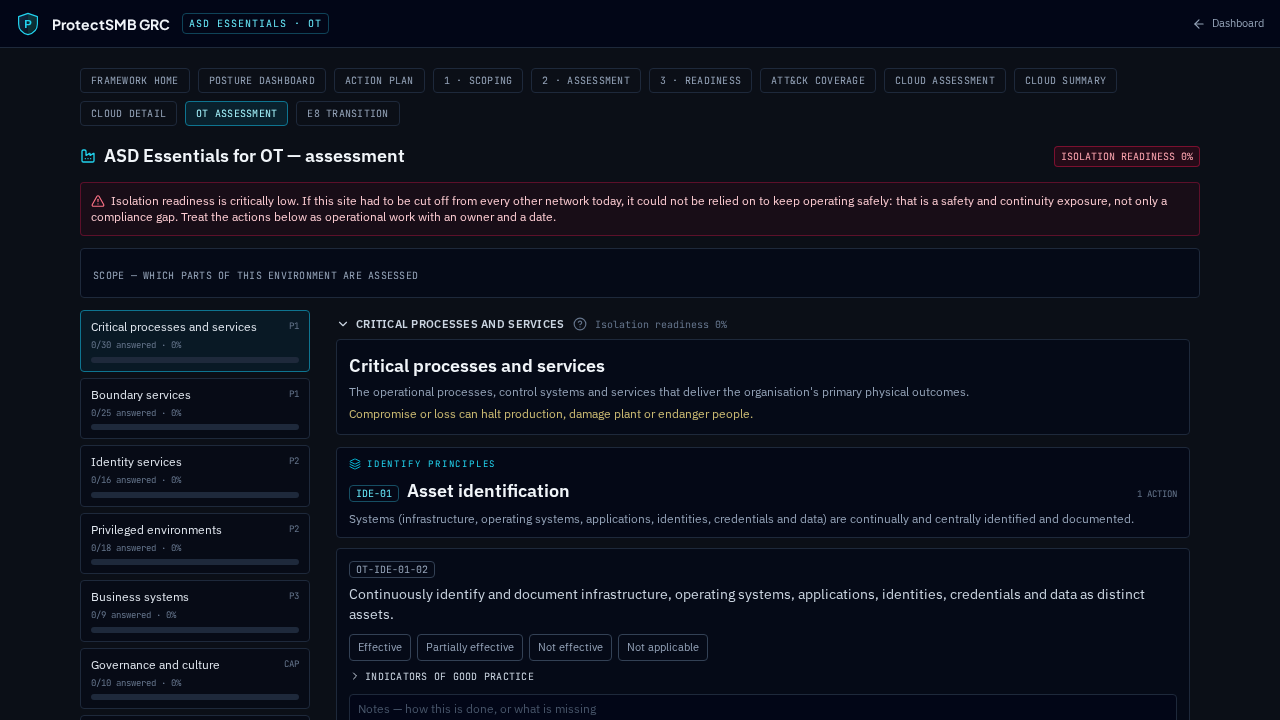Click the OT-IDE-01-02 identifier tag
The height and width of the screenshot is (720, 1280).
coord(392,570)
